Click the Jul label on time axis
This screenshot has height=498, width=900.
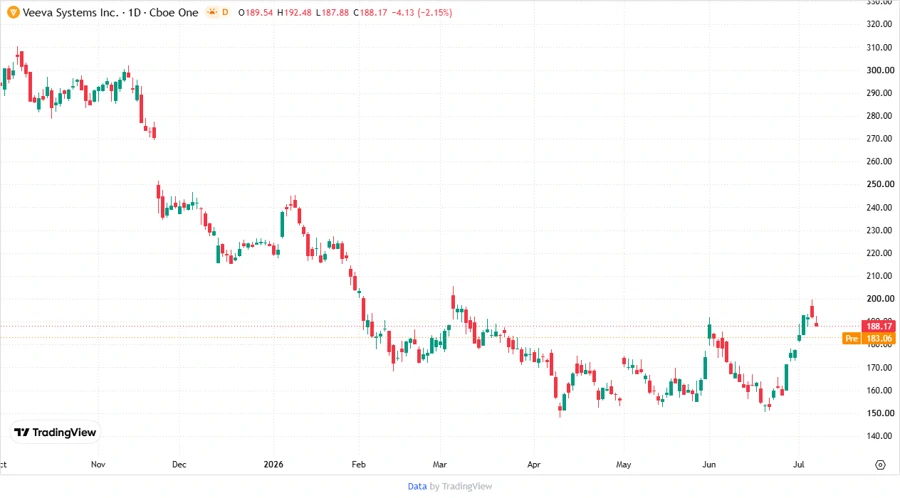pos(798,464)
